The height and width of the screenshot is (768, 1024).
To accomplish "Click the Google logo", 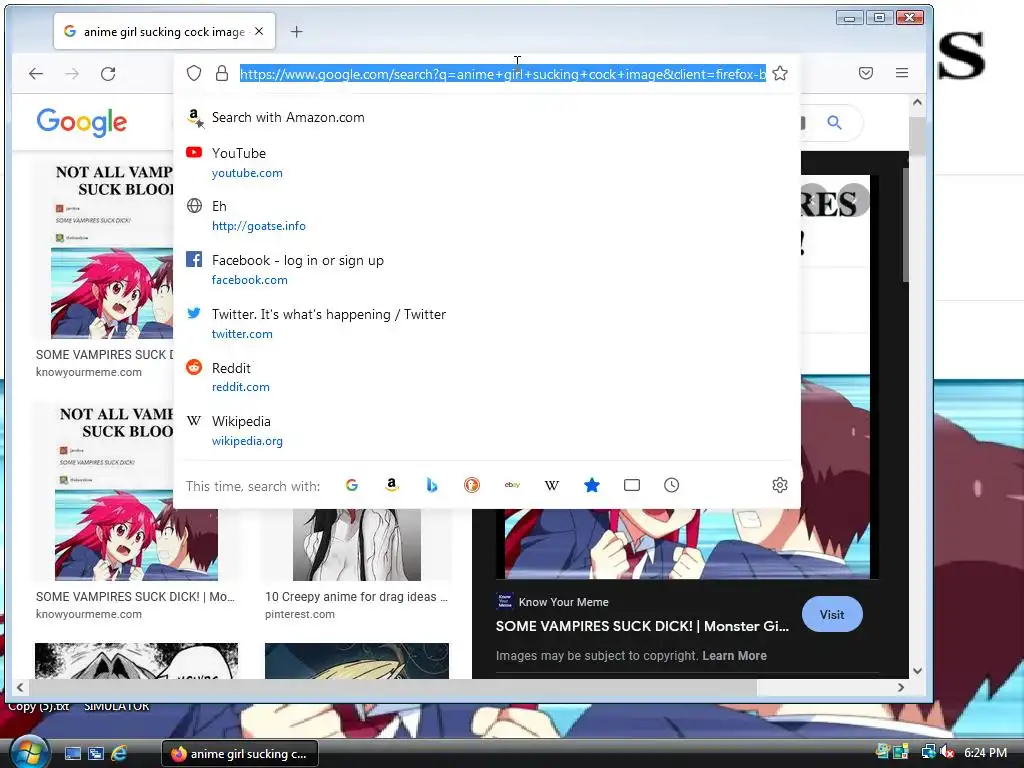I will (82, 122).
